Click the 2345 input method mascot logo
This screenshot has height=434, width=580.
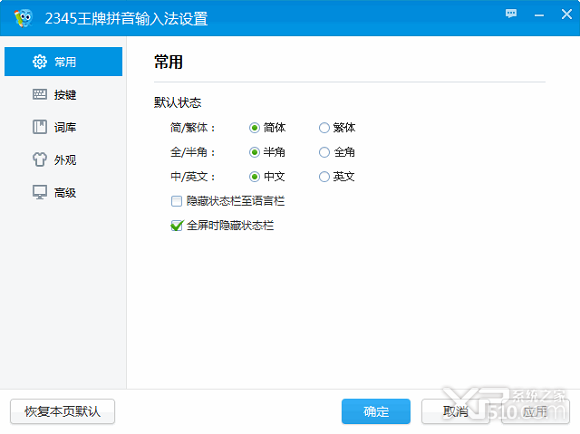click(23, 18)
